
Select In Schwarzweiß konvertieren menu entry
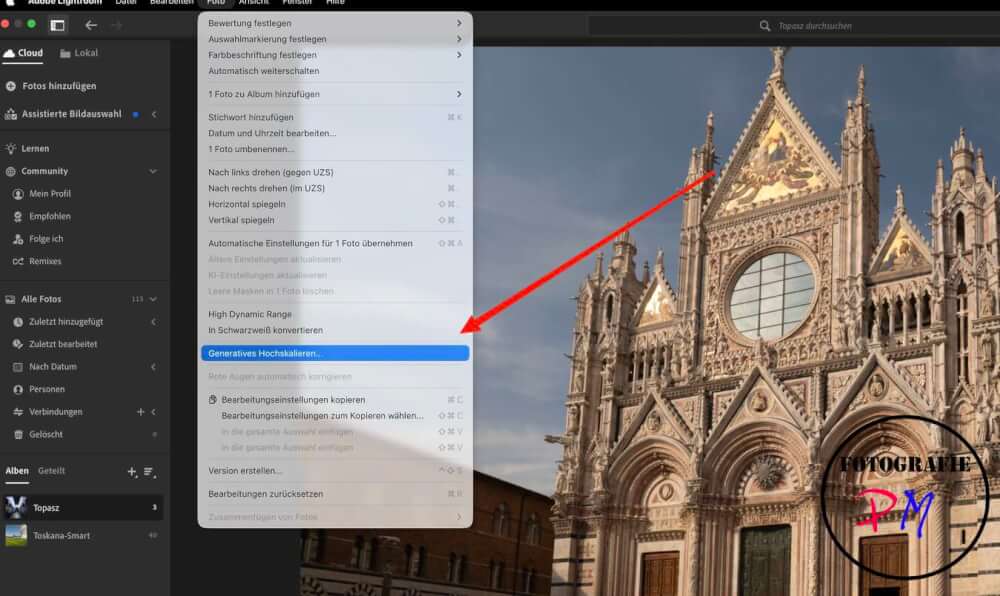pos(266,330)
